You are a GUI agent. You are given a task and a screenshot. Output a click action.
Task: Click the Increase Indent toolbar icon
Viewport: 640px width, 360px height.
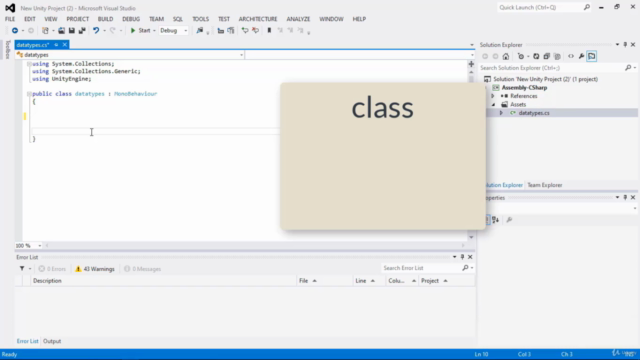(231, 31)
